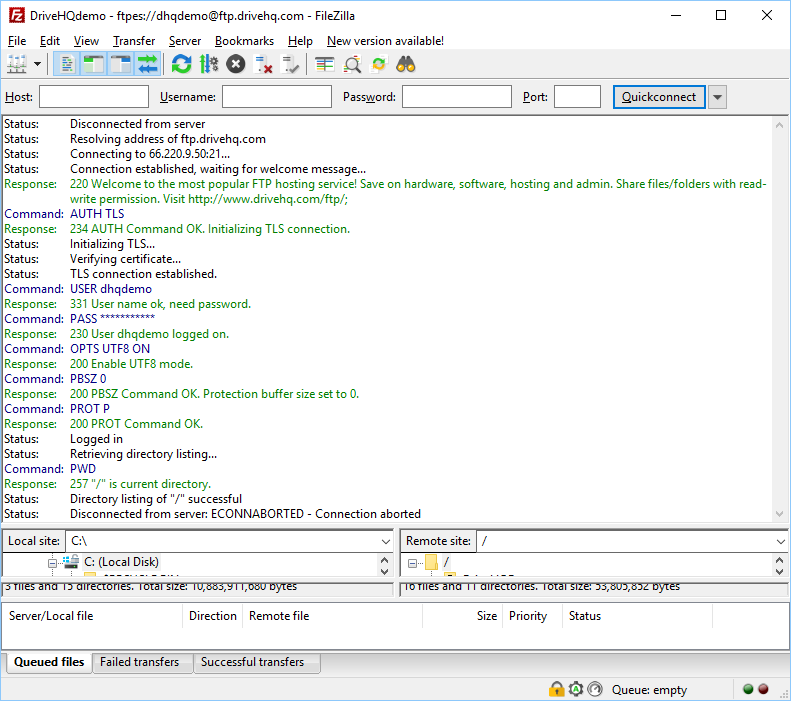Open the Transfer menu
791x701 pixels.
click(x=134, y=41)
